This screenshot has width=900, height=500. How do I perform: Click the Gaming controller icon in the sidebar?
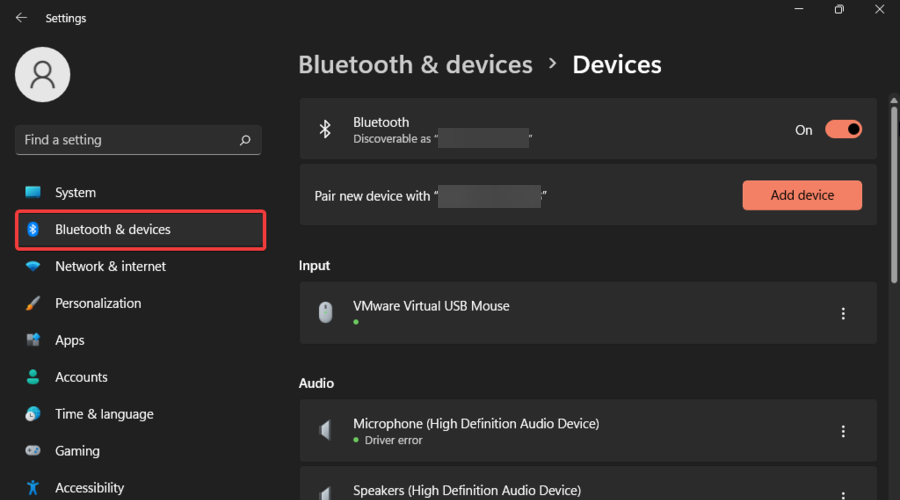(x=33, y=451)
